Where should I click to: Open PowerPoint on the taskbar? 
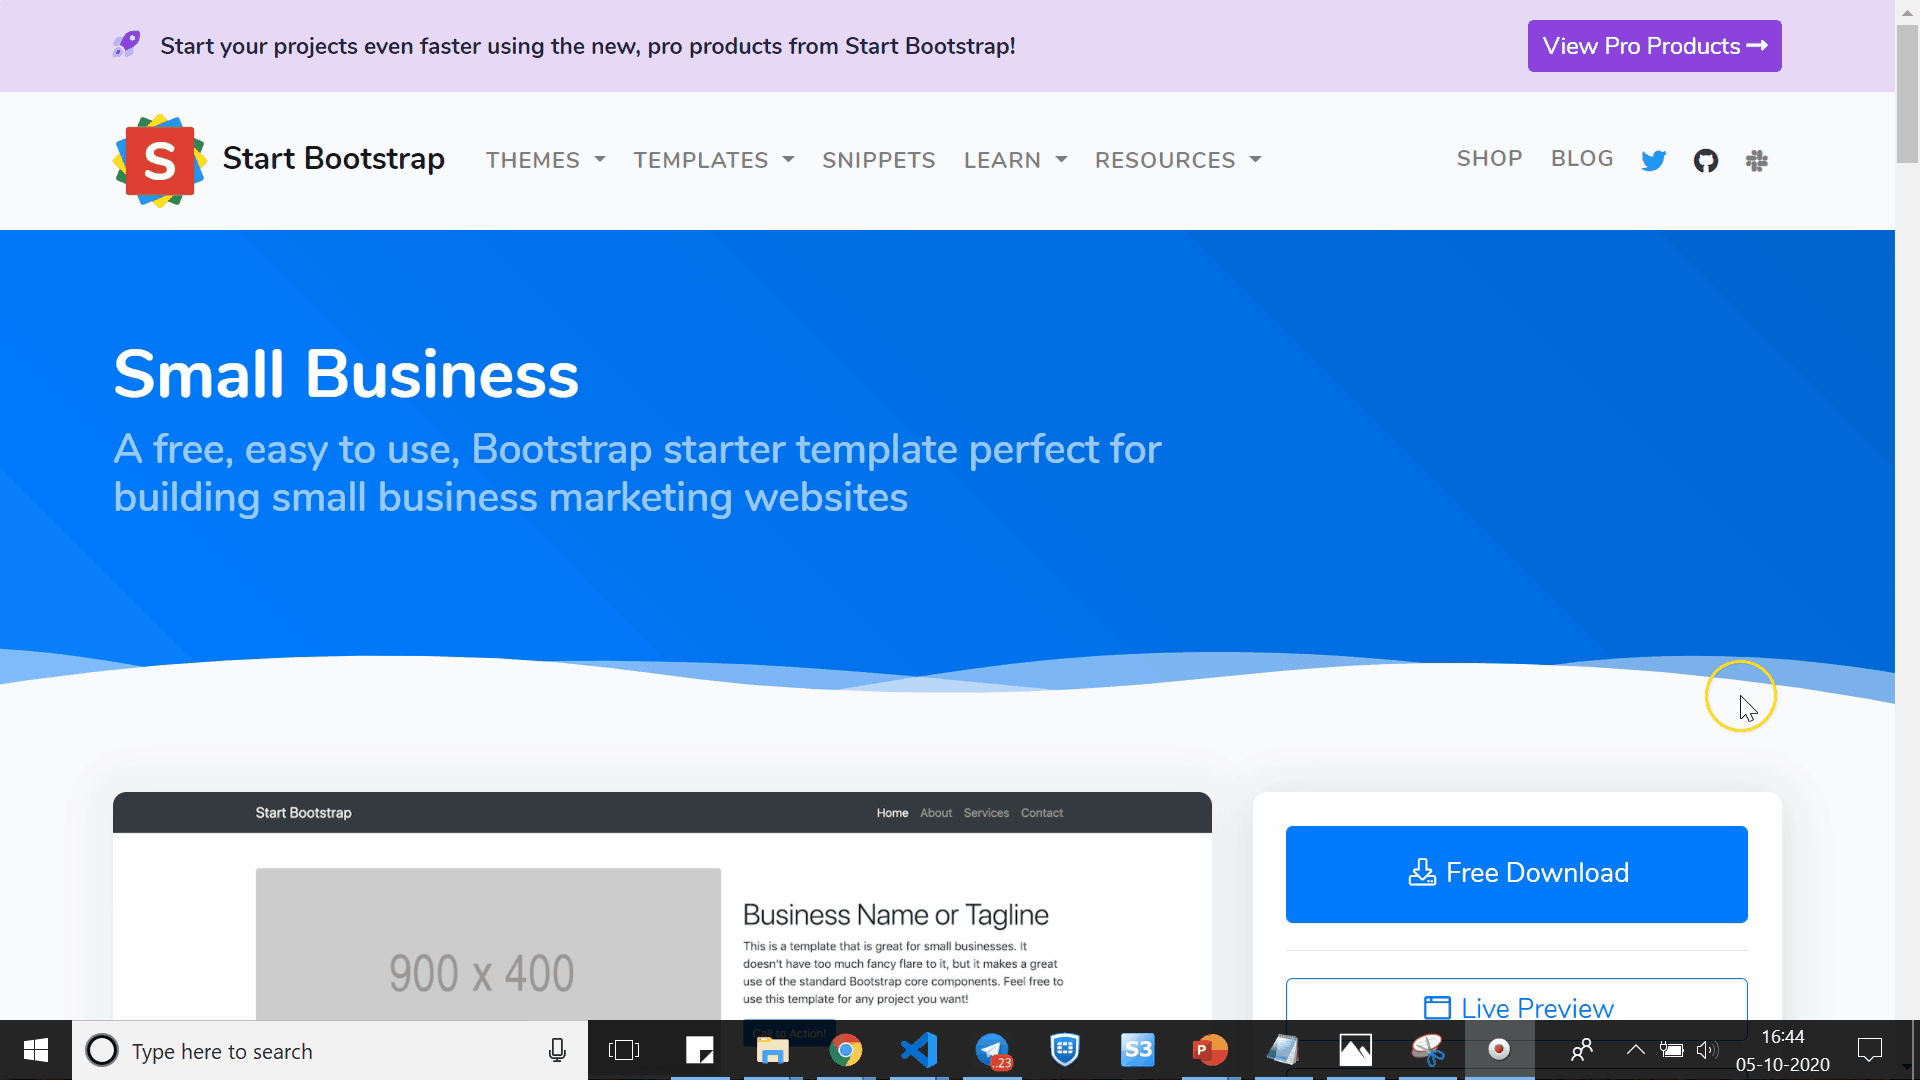pos(1210,1050)
